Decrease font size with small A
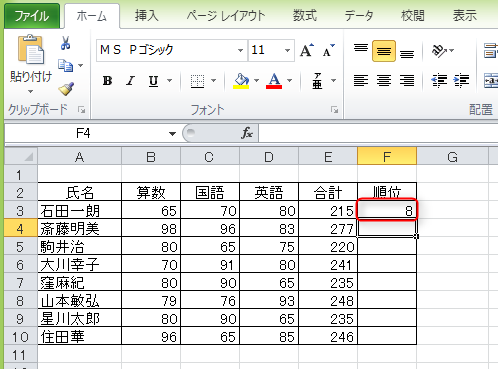The image size is (498, 369). point(328,50)
